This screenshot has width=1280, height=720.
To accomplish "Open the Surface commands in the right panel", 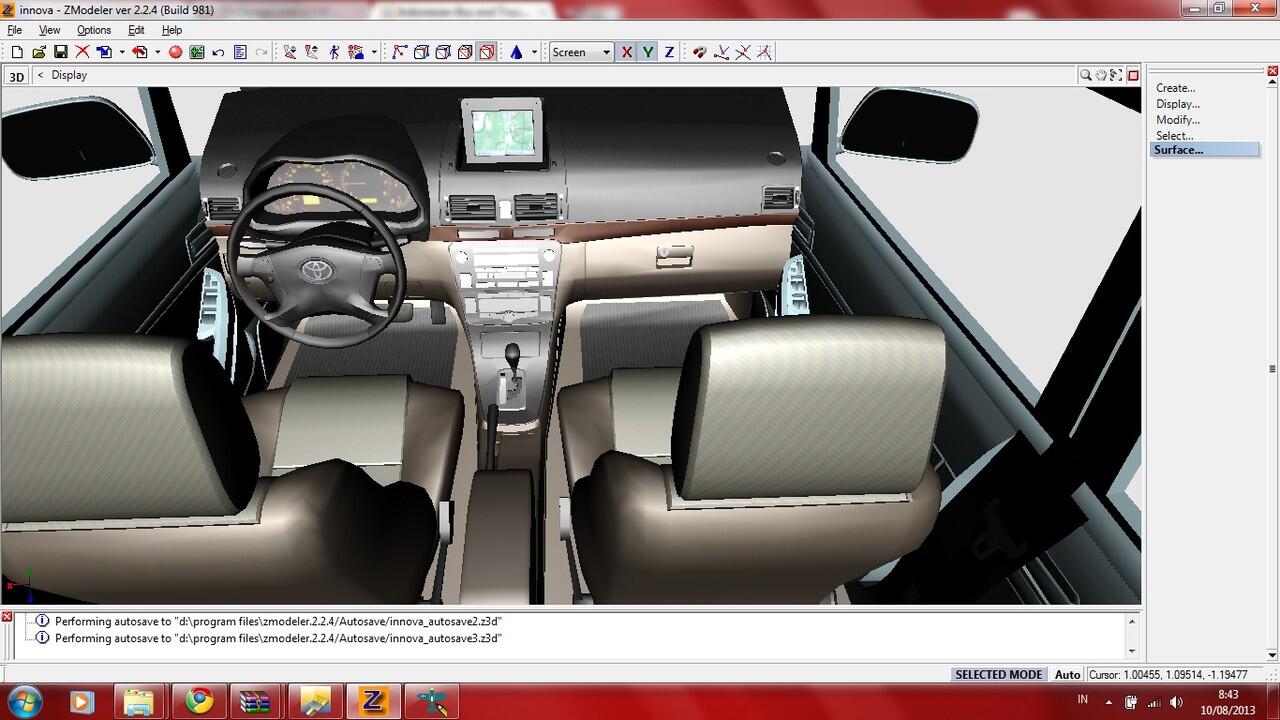I will coord(1176,149).
